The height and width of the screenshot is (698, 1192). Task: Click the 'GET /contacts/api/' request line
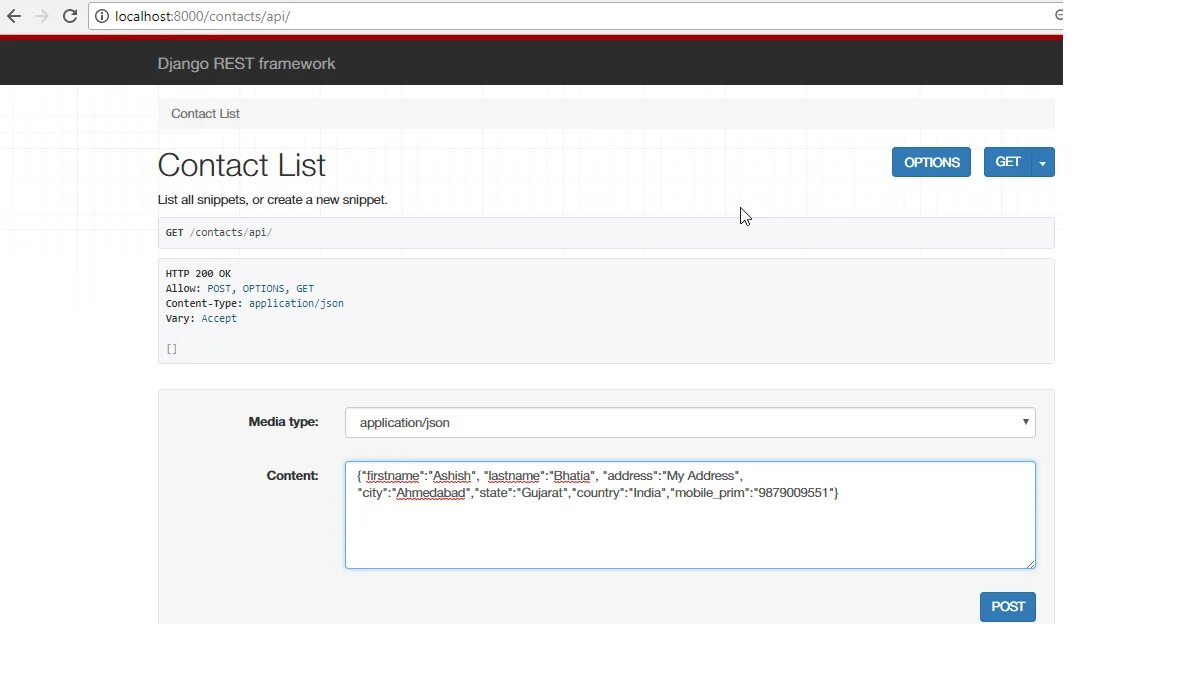[x=219, y=233]
